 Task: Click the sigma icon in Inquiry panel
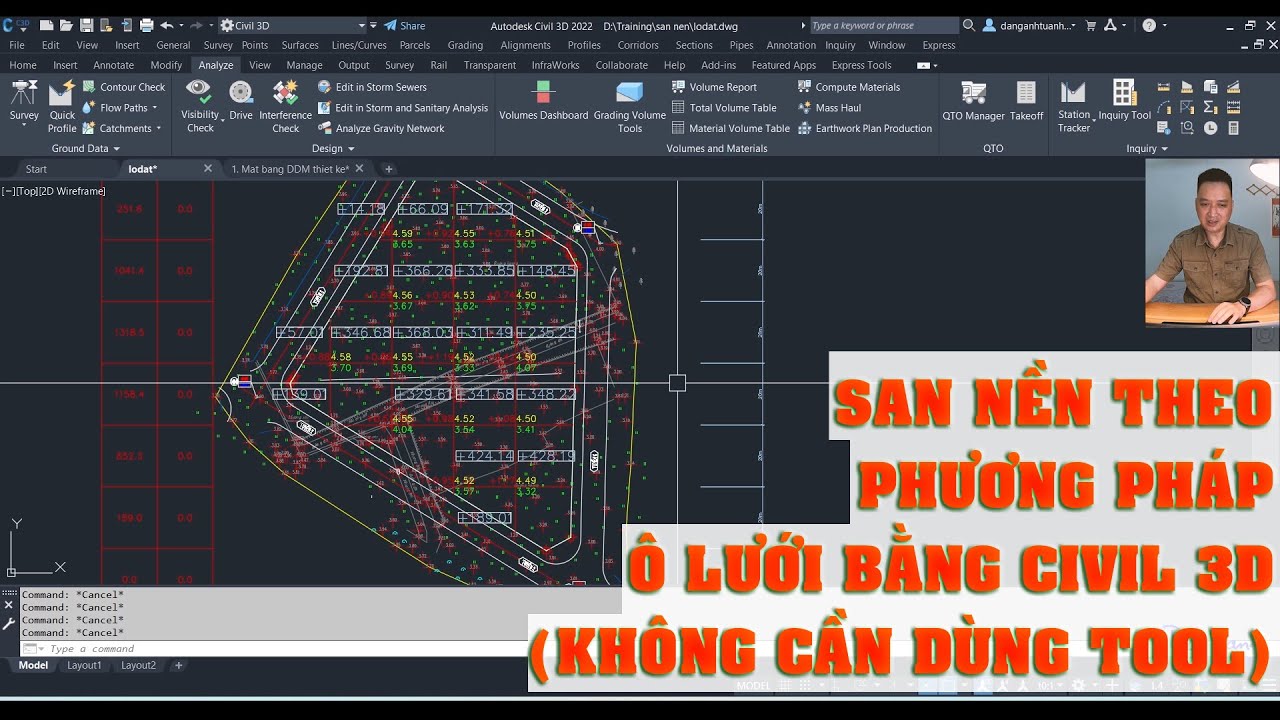pyautogui.click(x=1210, y=107)
